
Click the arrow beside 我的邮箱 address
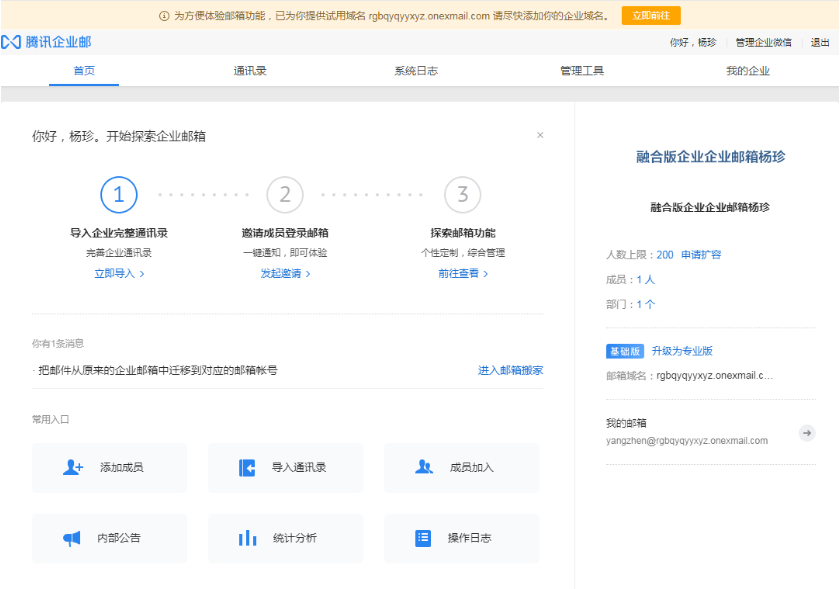(x=806, y=433)
